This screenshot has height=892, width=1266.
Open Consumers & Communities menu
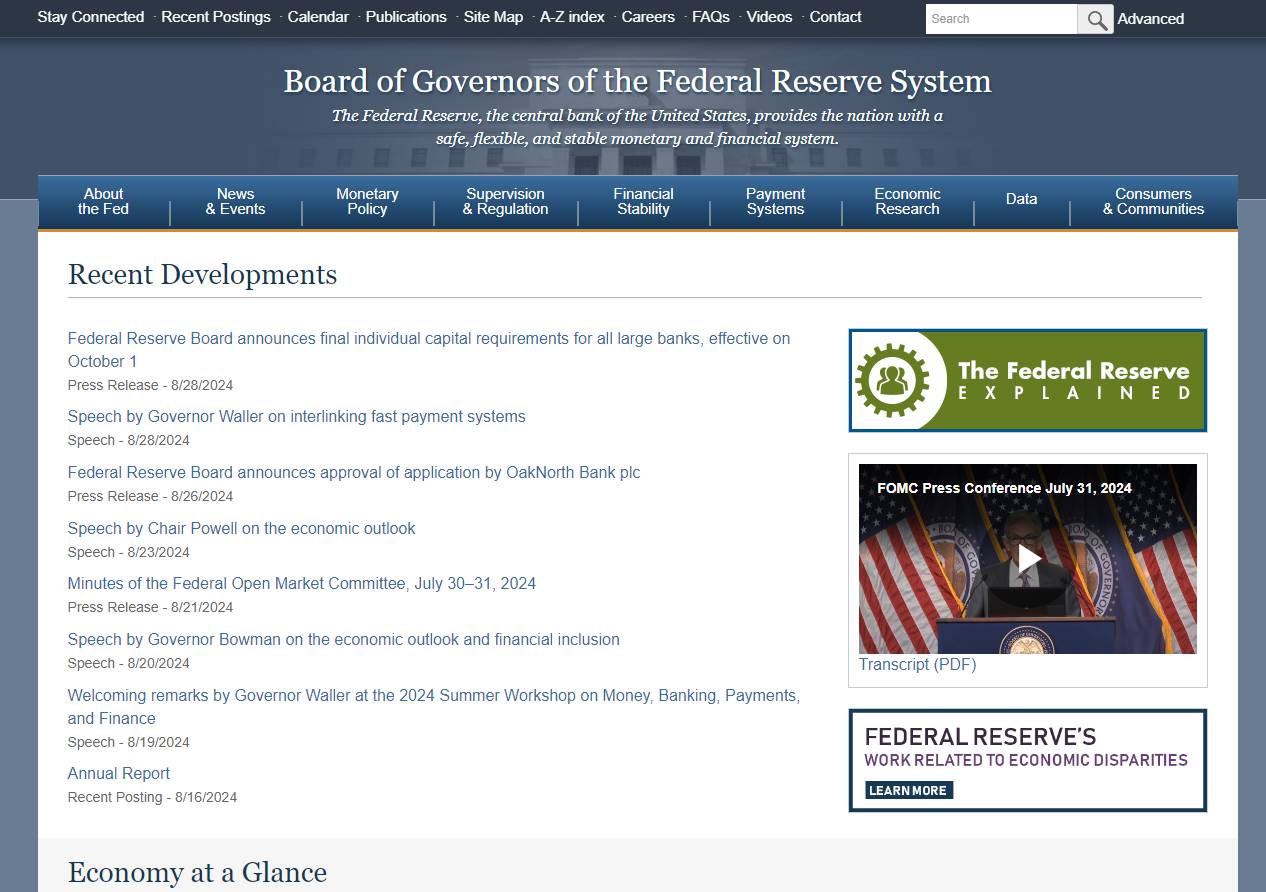pos(1153,201)
